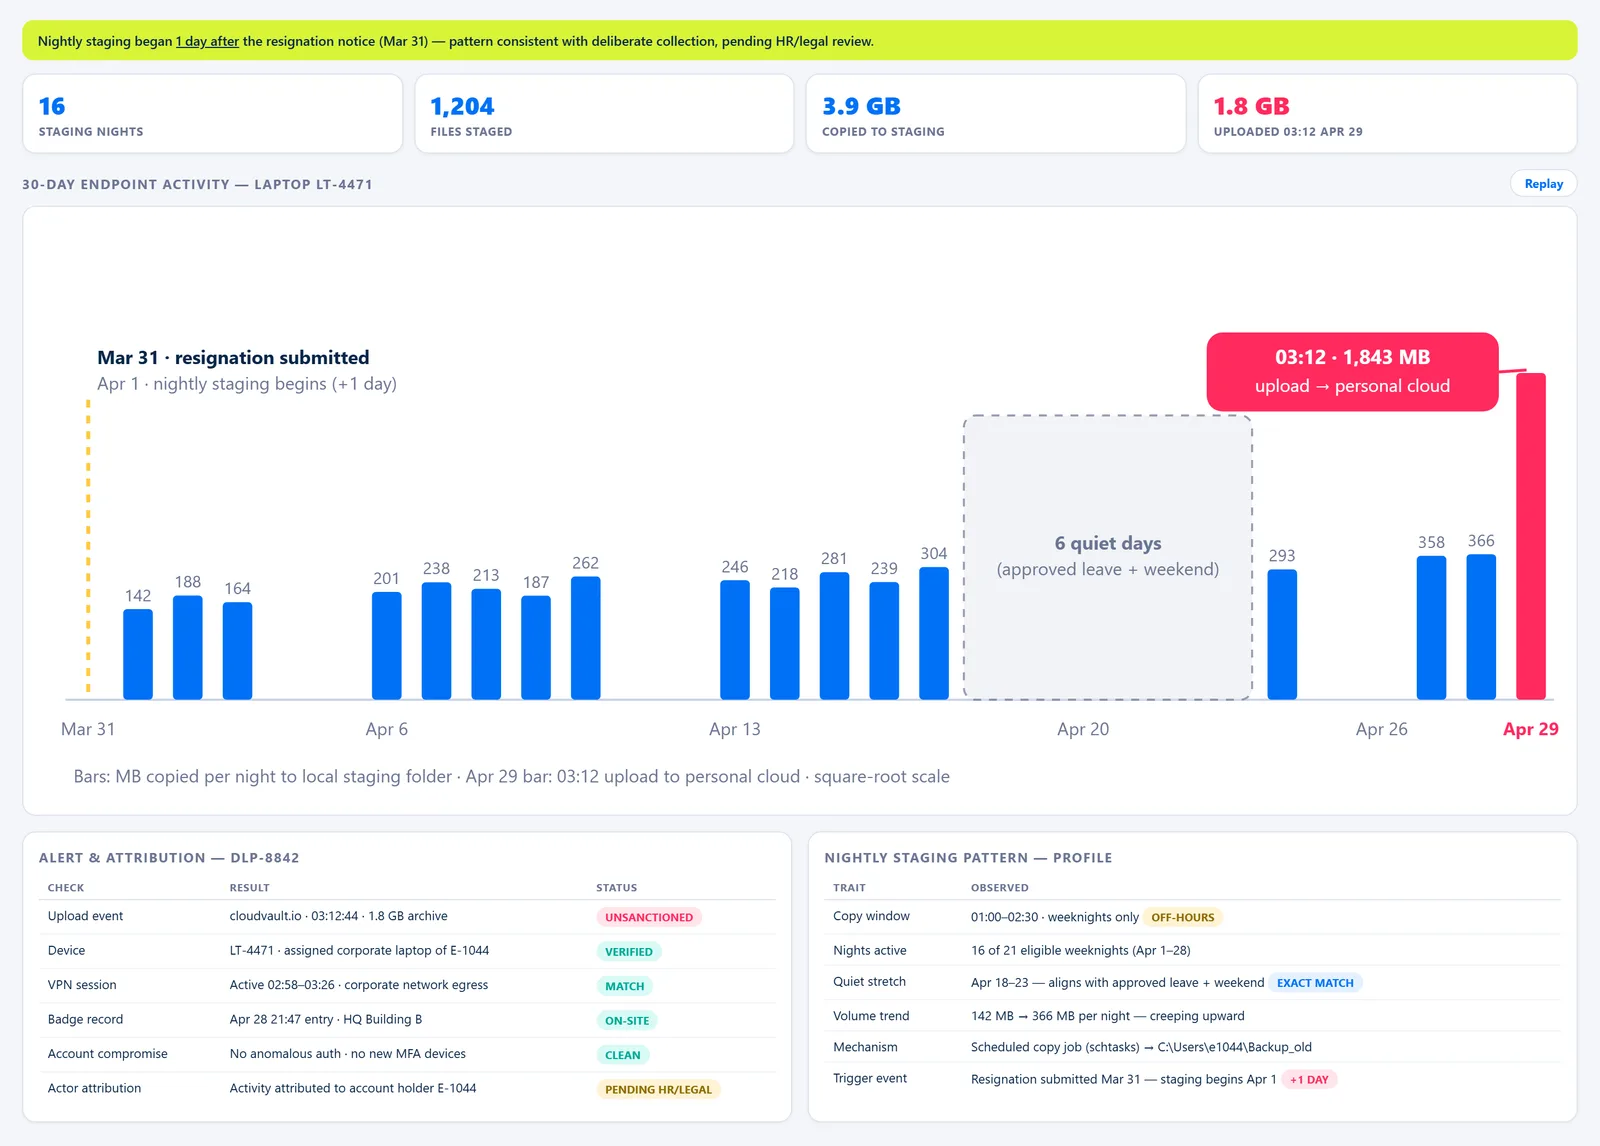Open the 1.8 GB Uploaded 03:12 Apr 29 card
Image resolution: width=1600 pixels, height=1146 pixels.
pyautogui.click(x=1387, y=114)
